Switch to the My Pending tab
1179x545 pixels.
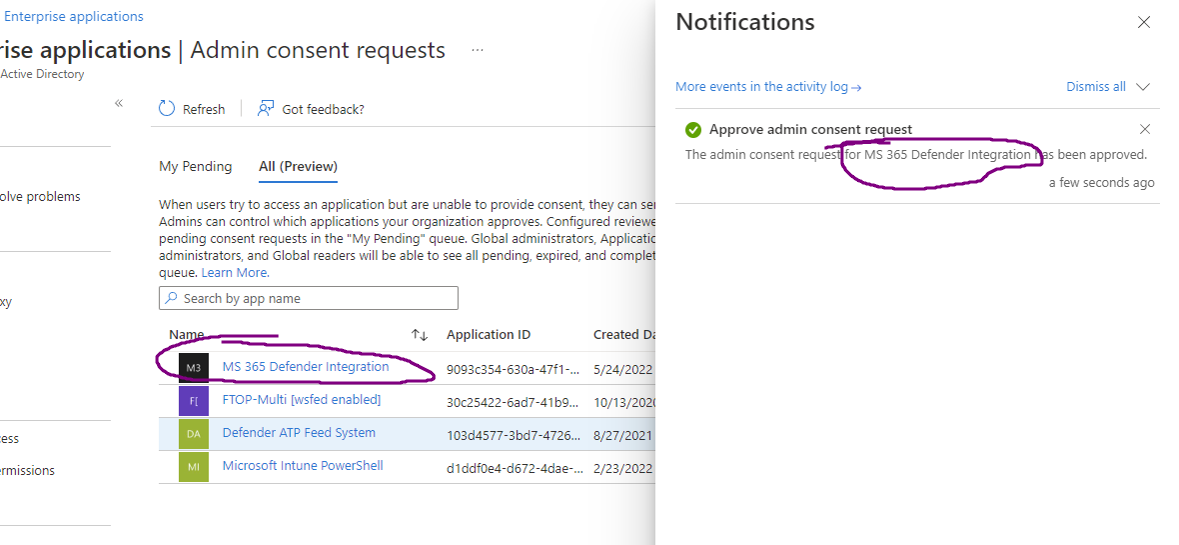tap(195, 166)
